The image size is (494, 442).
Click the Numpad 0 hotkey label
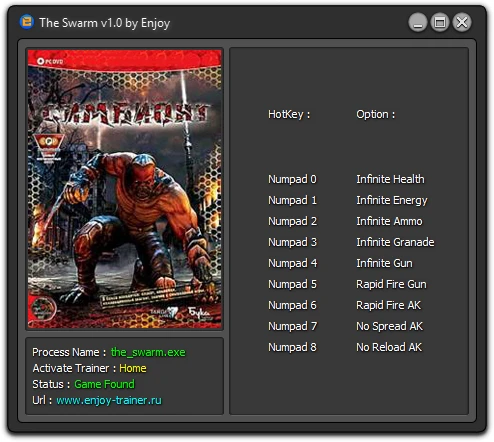(292, 179)
